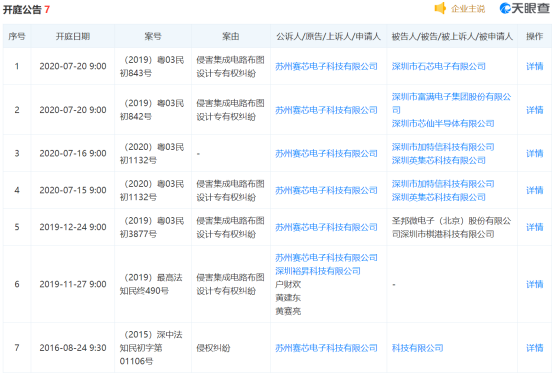
Task: Select case number (2020)粤03民初1132号 in row 3
Action: (x=152, y=153)
